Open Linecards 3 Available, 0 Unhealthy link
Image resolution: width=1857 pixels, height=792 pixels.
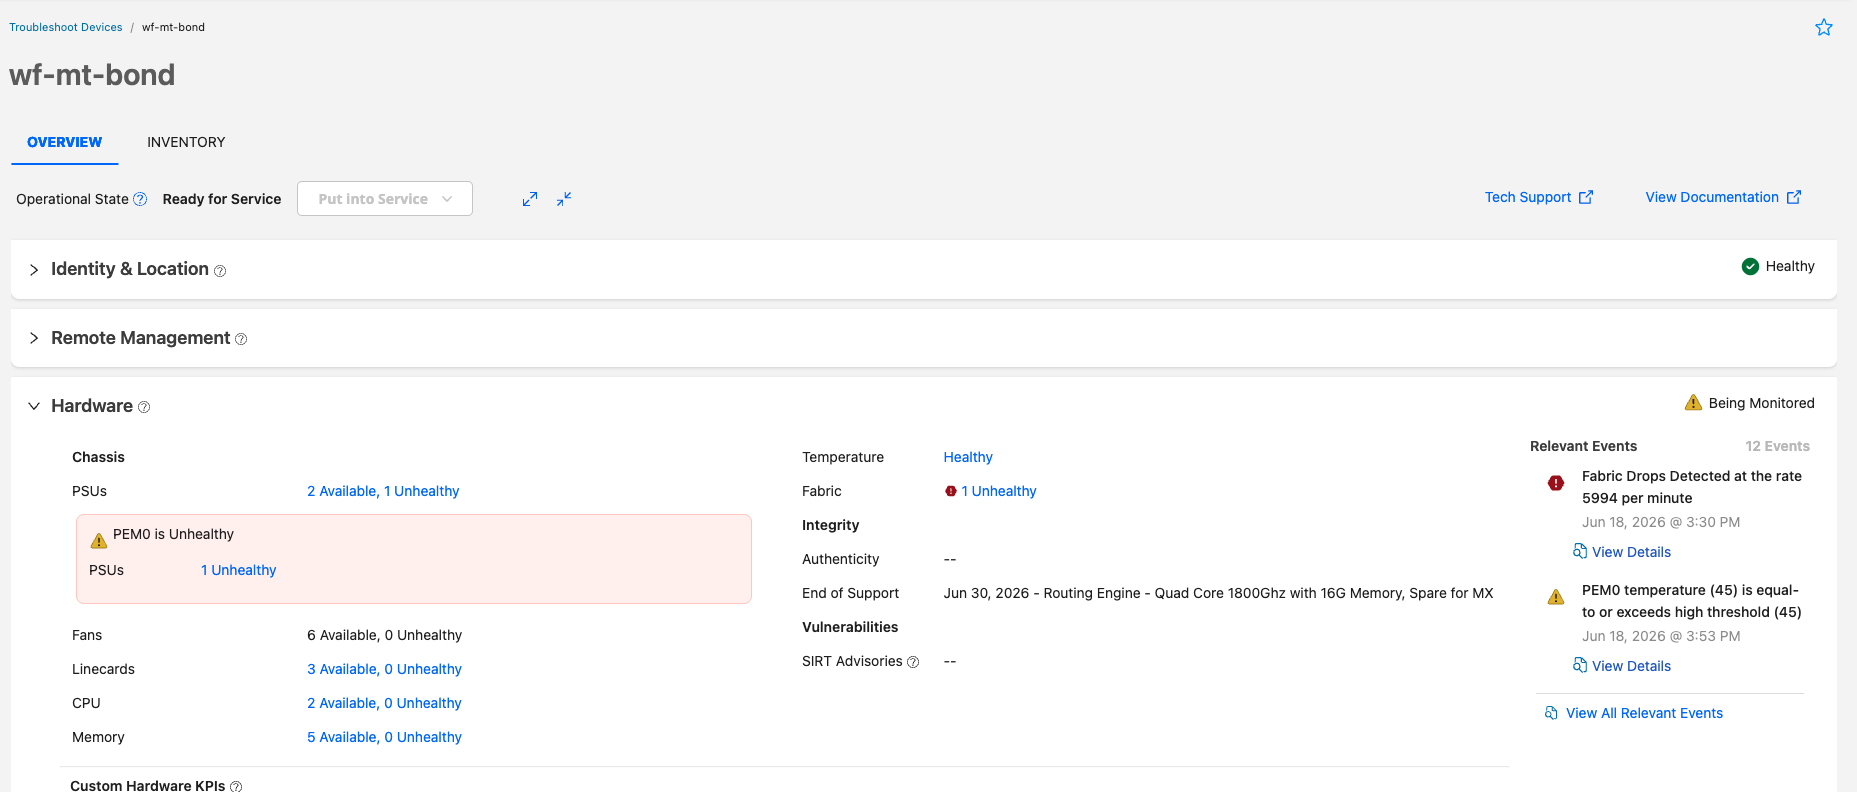coord(384,669)
